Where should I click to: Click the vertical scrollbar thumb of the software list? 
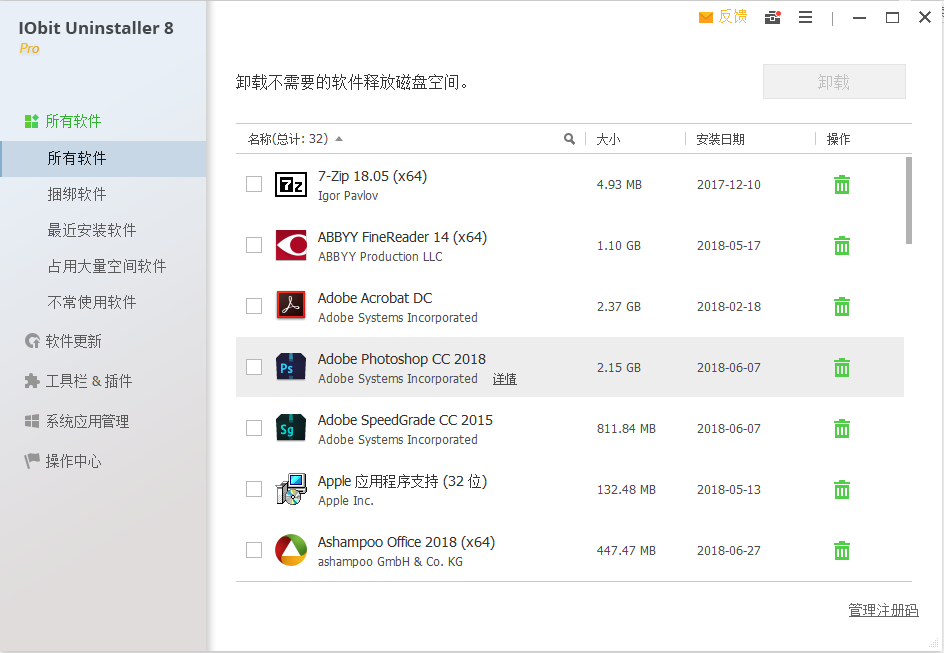[908, 200]
